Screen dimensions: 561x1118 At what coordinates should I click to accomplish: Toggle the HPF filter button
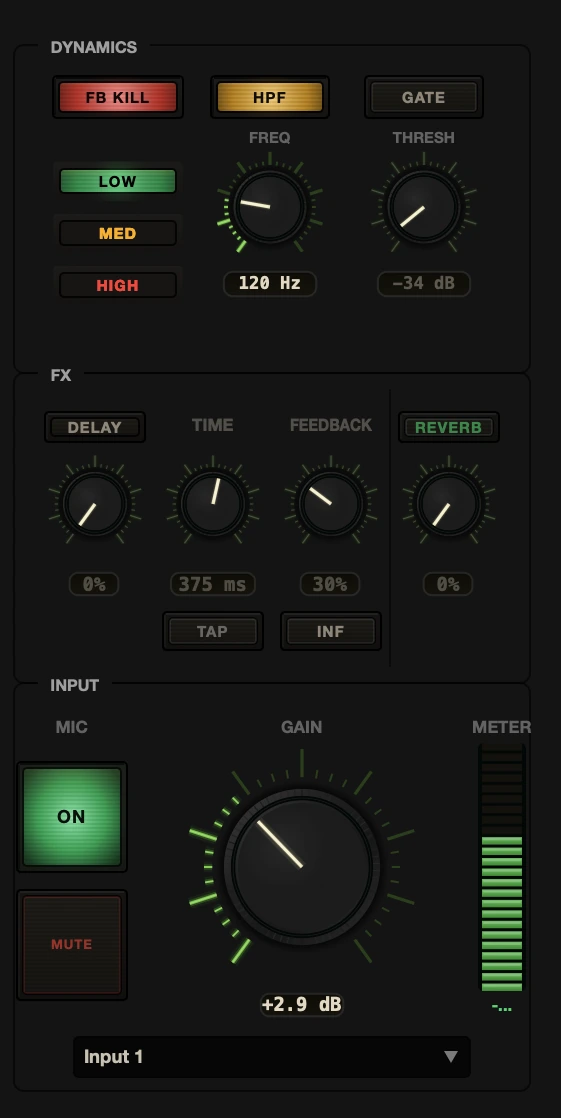269,97
